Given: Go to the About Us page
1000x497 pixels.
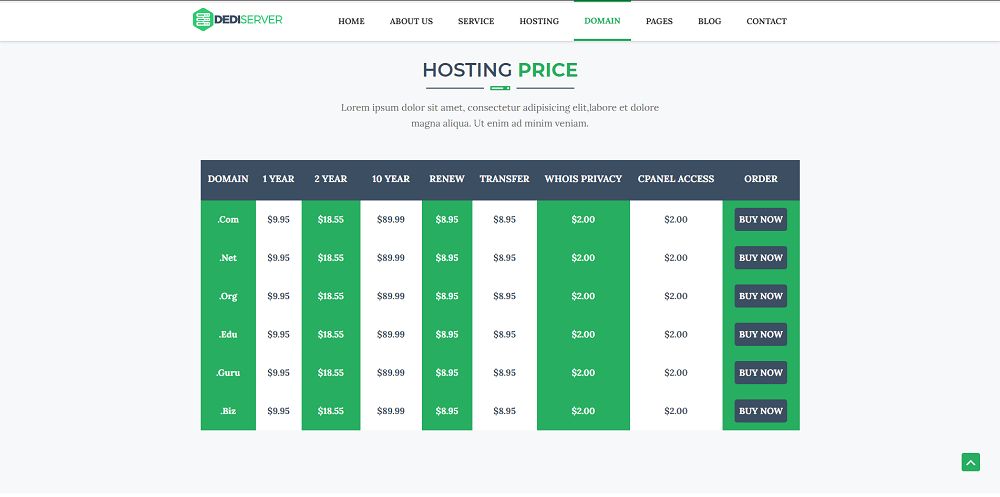Looking at the screenshot, I should [x=411, y=21].
